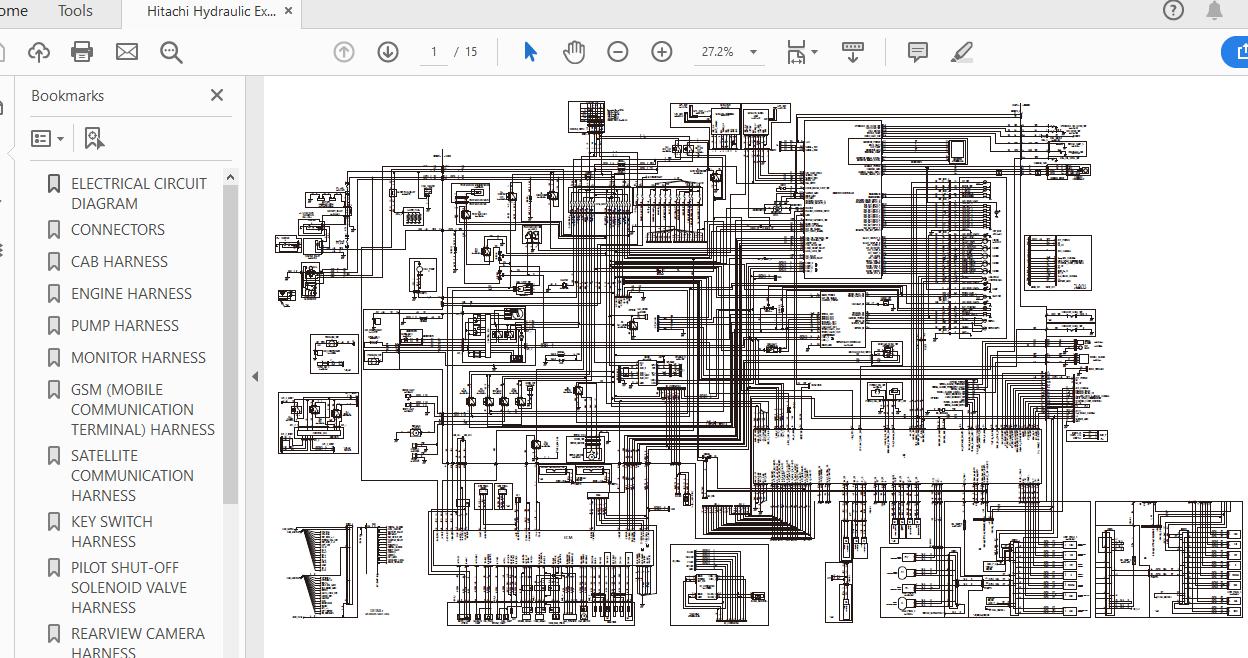This screenshot has width=1248, height=658.
Task: Print the wiring diagram document
Action: 81,51
